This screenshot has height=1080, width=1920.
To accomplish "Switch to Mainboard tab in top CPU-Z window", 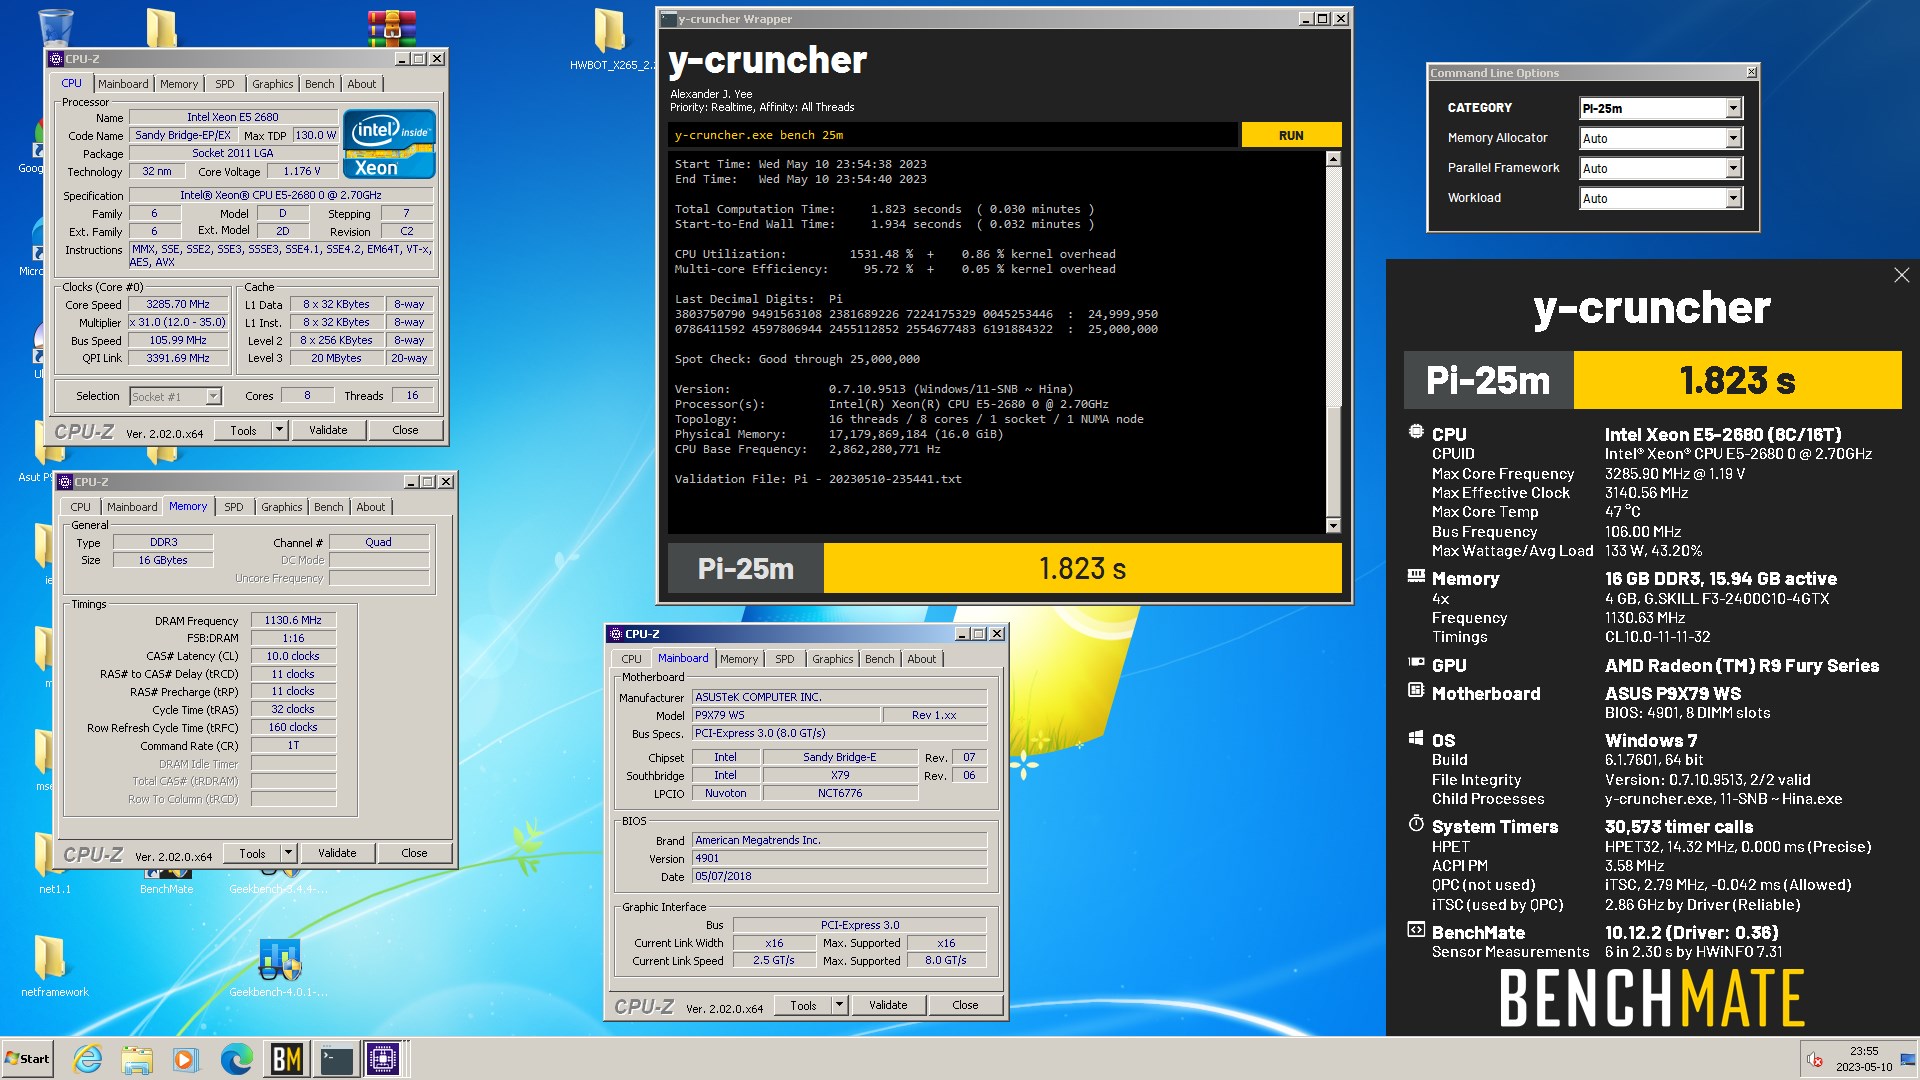I will [123, 84].
